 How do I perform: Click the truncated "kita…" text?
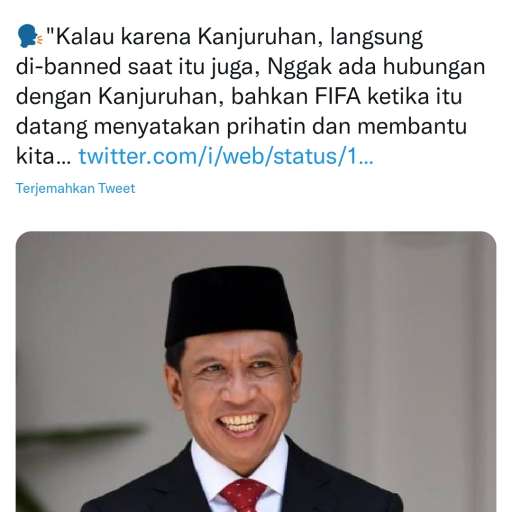point(43,156)
